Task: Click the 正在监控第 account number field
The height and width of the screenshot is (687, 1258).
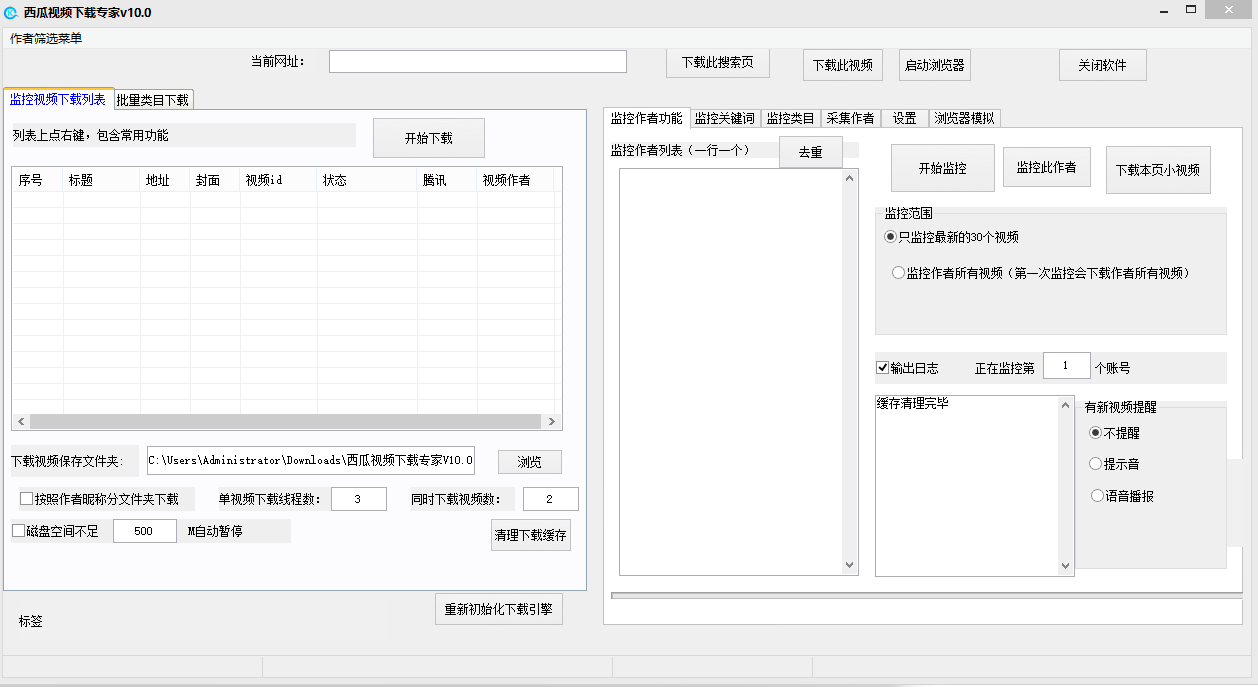Action: point(1066,366)
